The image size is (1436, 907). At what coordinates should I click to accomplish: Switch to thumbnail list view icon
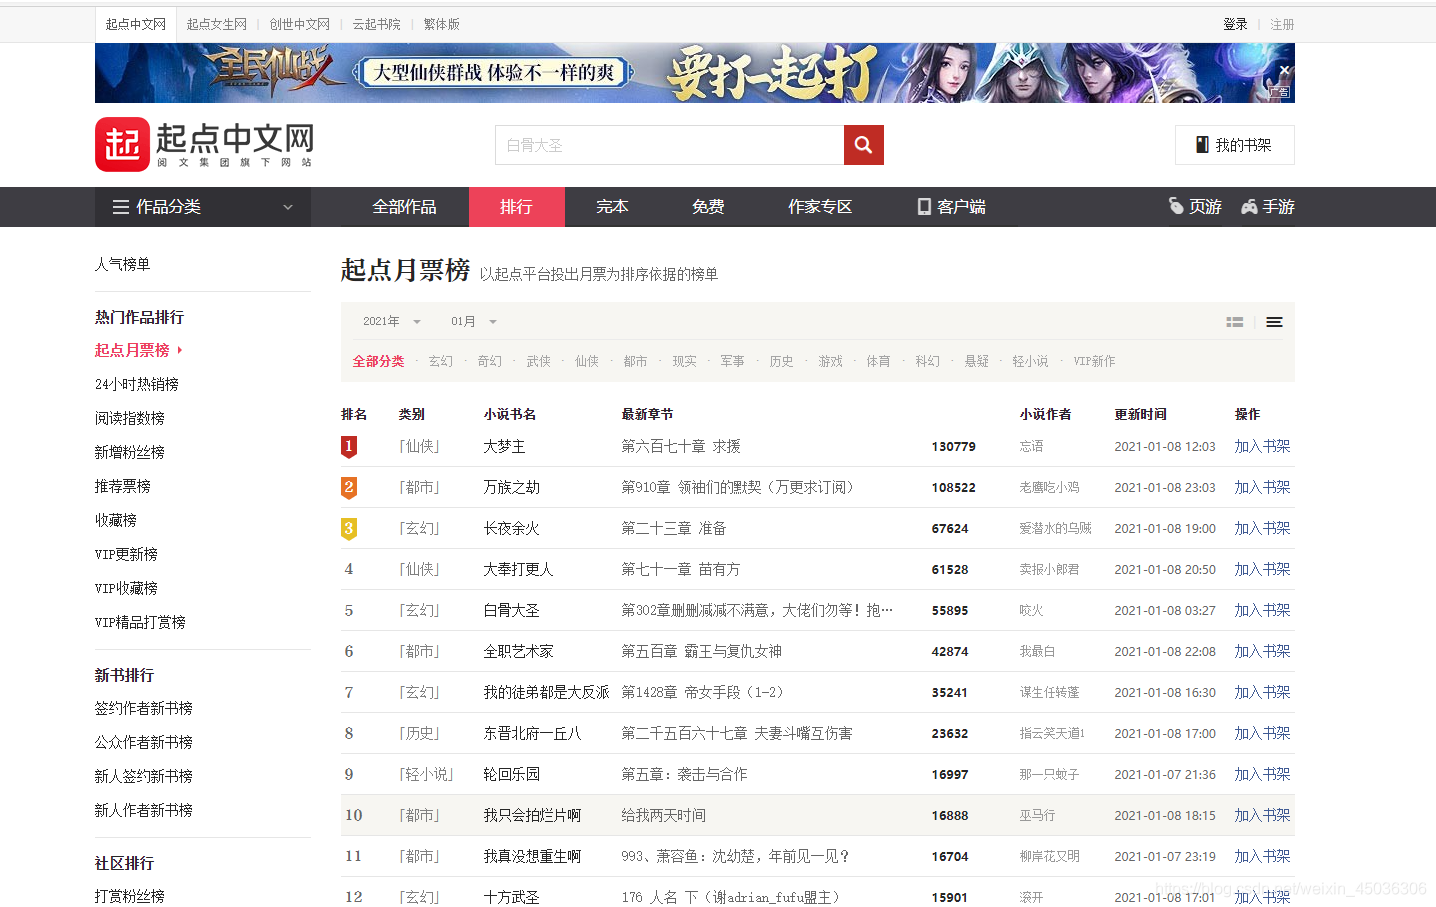(x=1235, y=322)
